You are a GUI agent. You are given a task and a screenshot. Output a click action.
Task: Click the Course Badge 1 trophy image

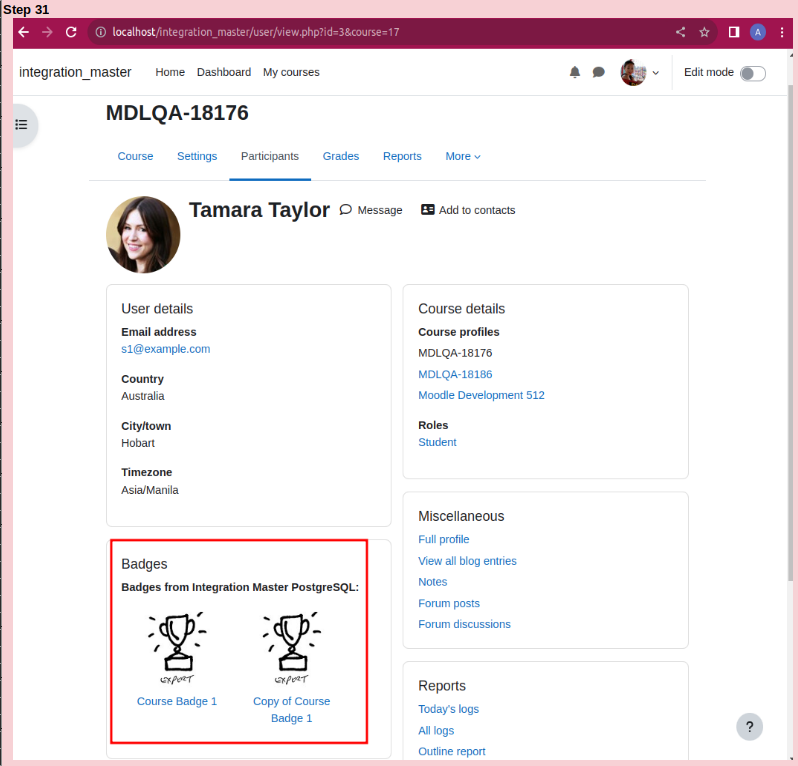pyautogui.click(x=177, y=648)
